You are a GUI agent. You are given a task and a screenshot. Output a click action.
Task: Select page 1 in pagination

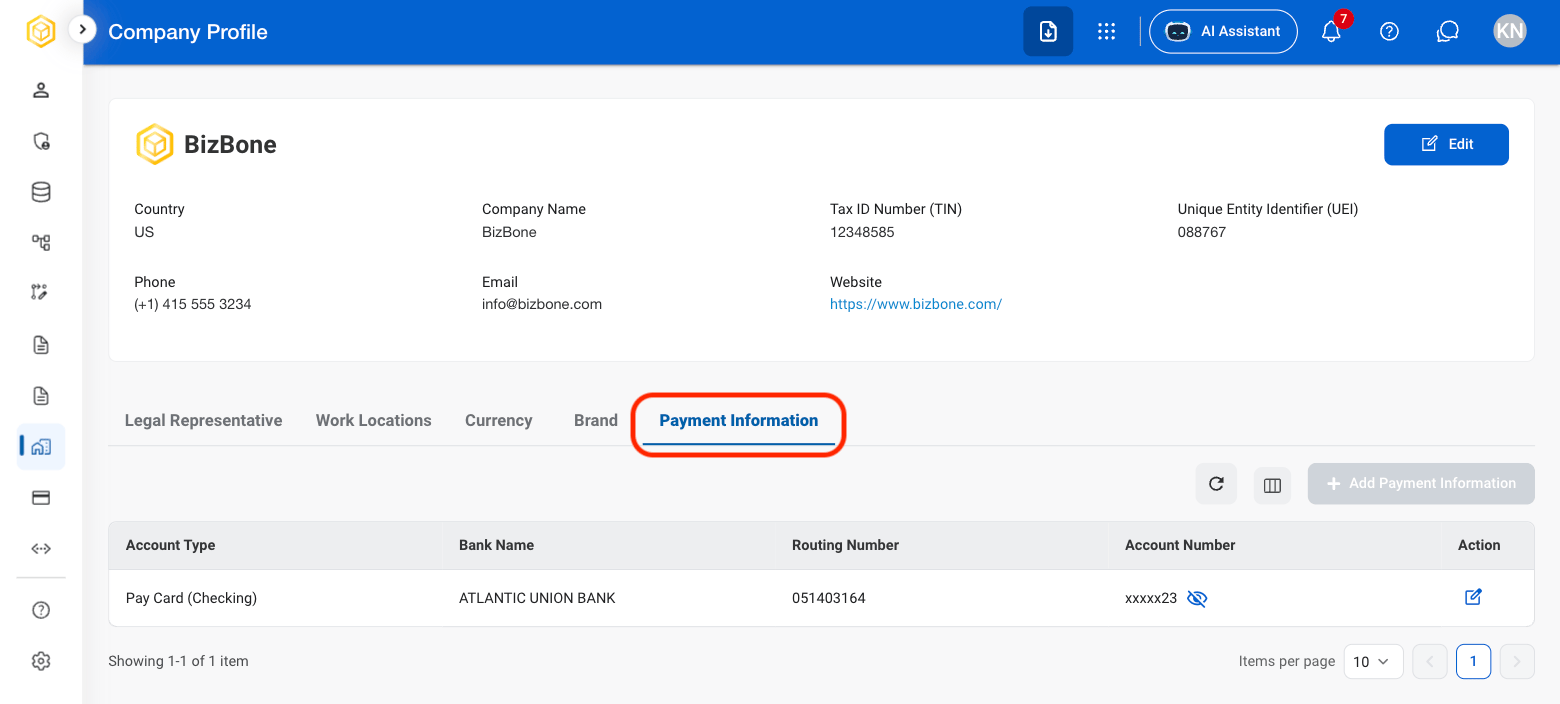[1474, 661]
